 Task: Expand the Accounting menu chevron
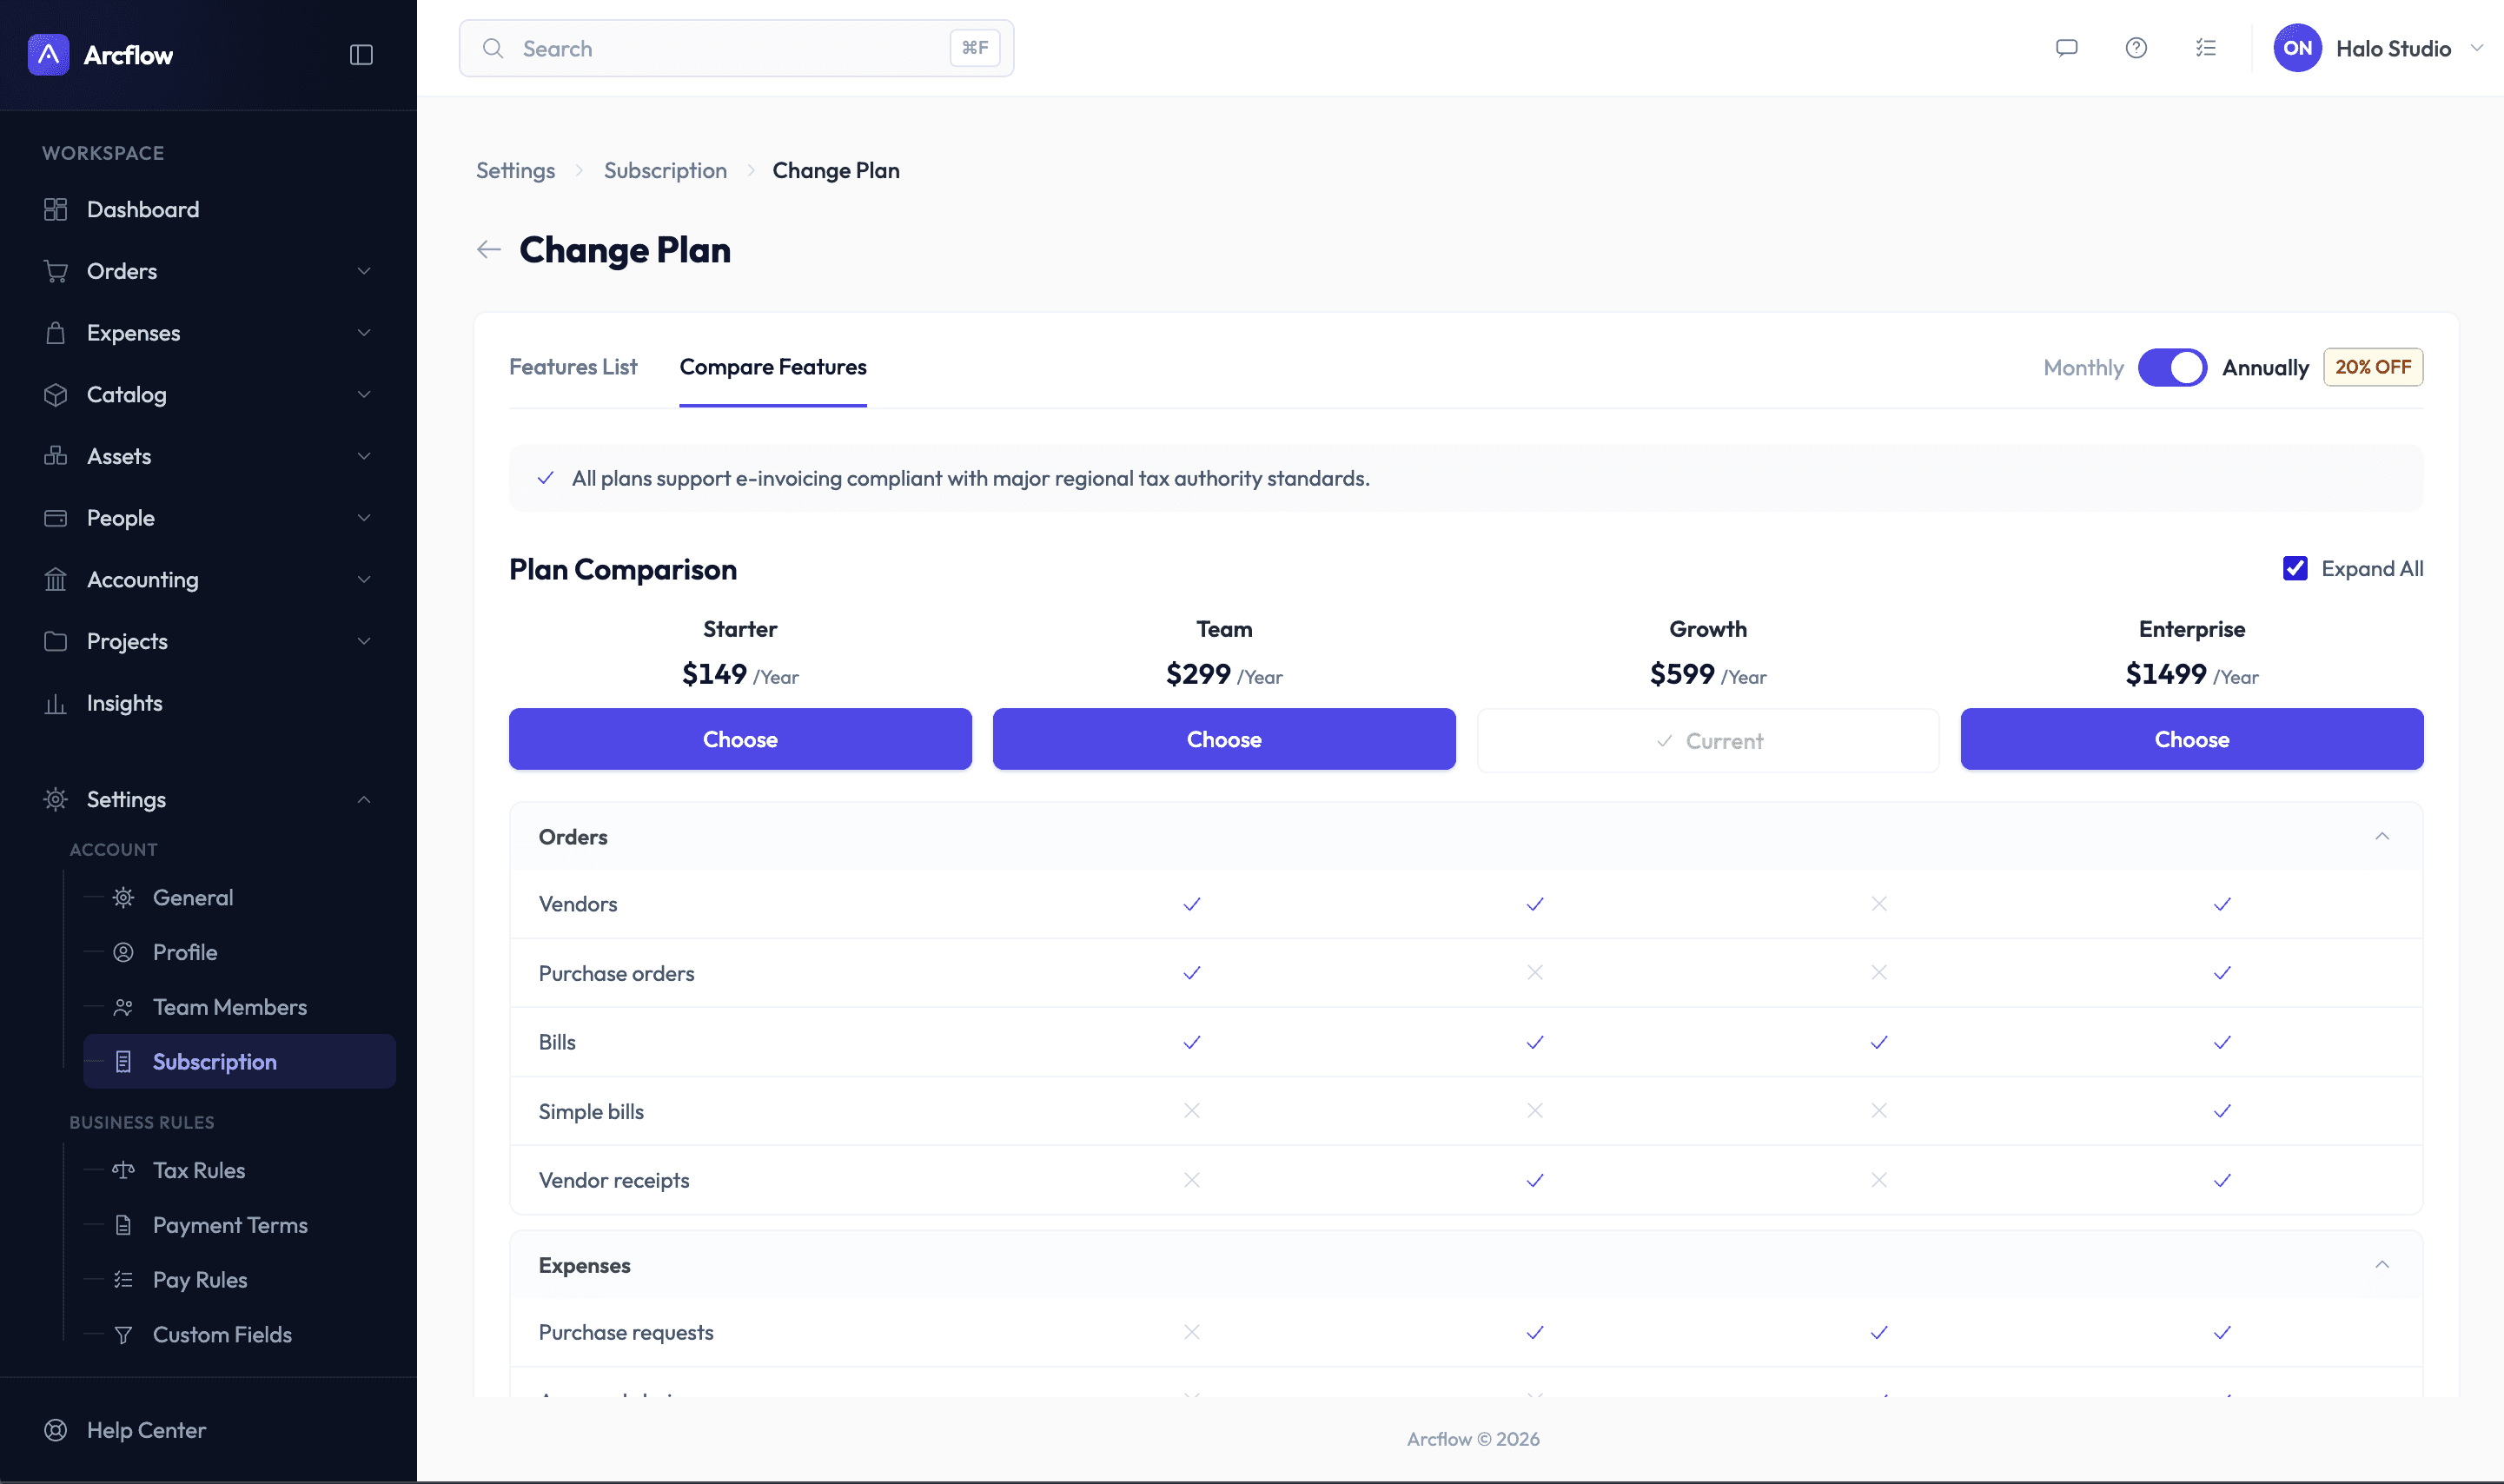point(364,579)
